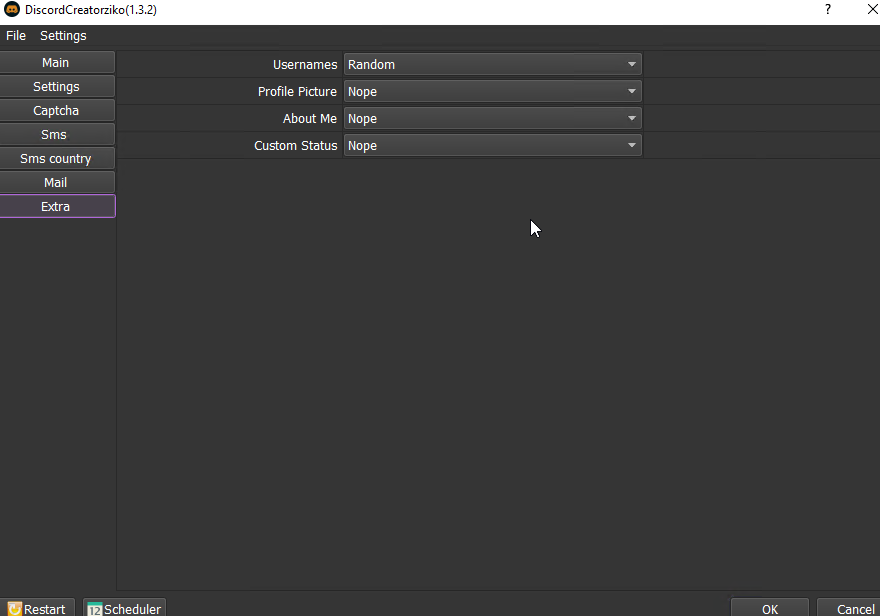Open the Custom Status dropdown

click(x=492, y=145)
